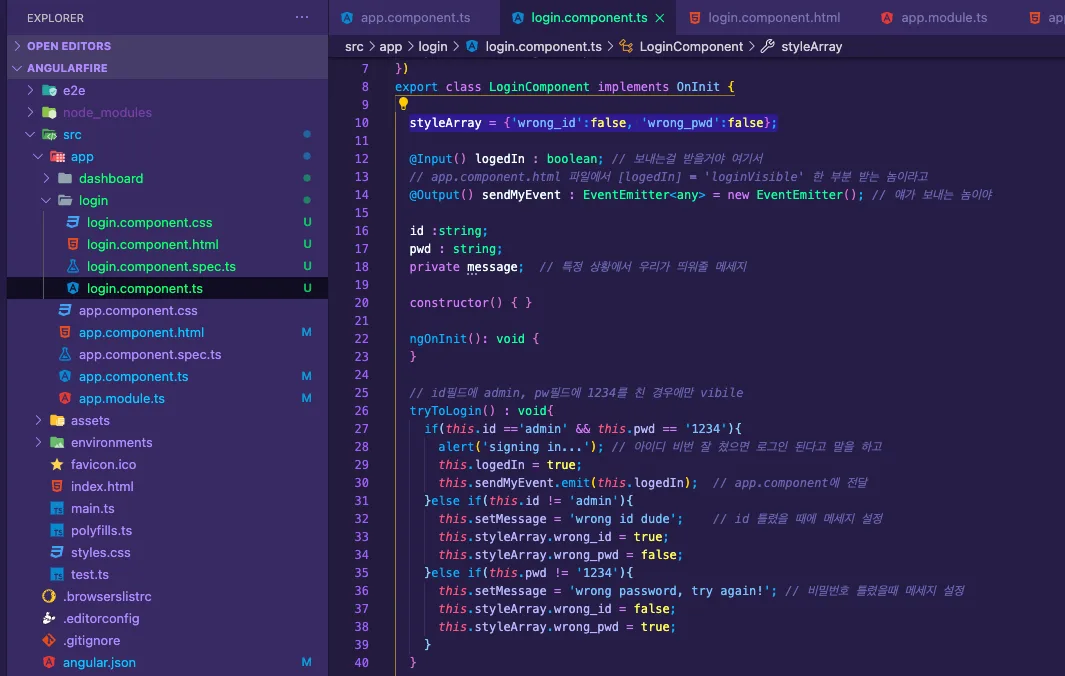Click the star icon of favicon.ico
Screen dimensions: 1065x676
(57, 465)
